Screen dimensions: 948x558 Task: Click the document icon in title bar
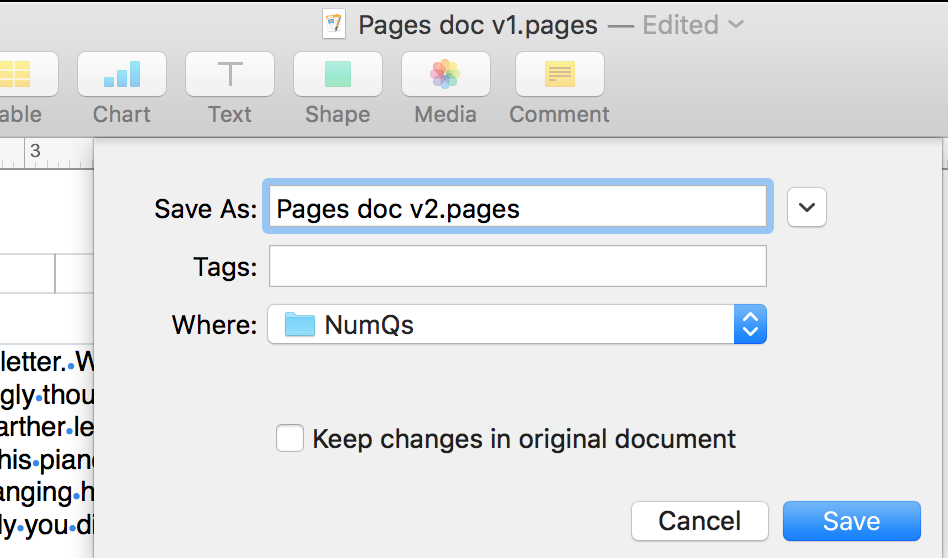coord(334,25)
